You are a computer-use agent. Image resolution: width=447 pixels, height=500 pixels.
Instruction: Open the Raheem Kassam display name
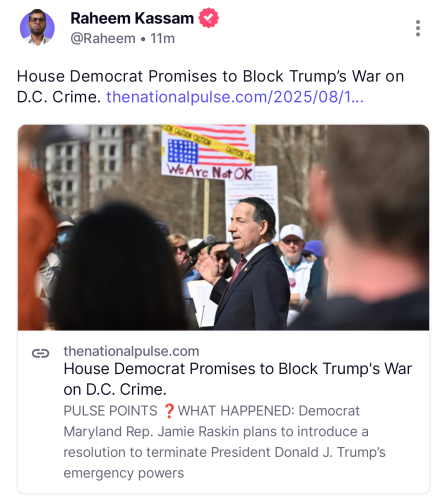(x=132, y=18)
